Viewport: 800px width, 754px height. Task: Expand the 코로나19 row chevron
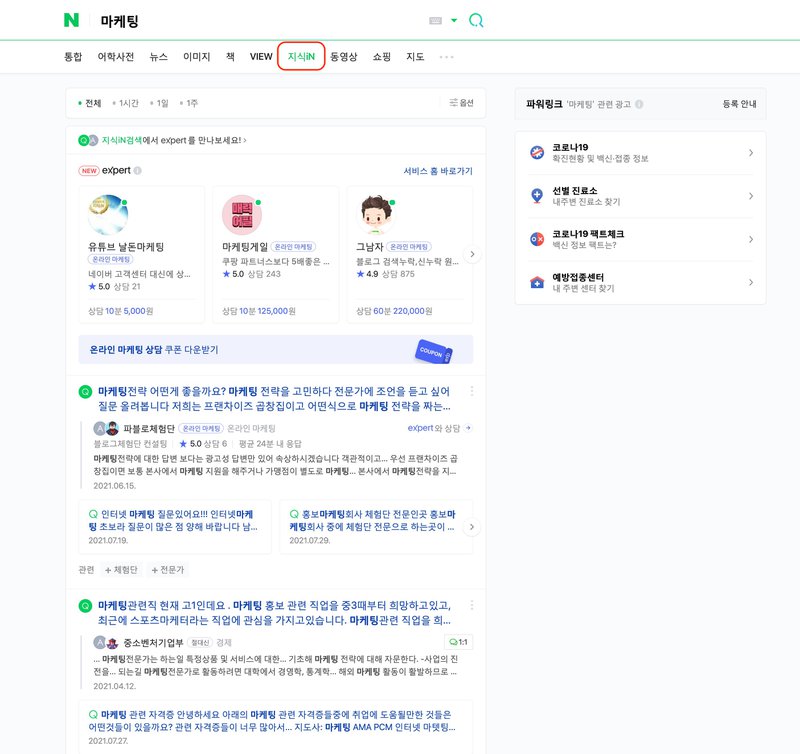tap(751, 153)
